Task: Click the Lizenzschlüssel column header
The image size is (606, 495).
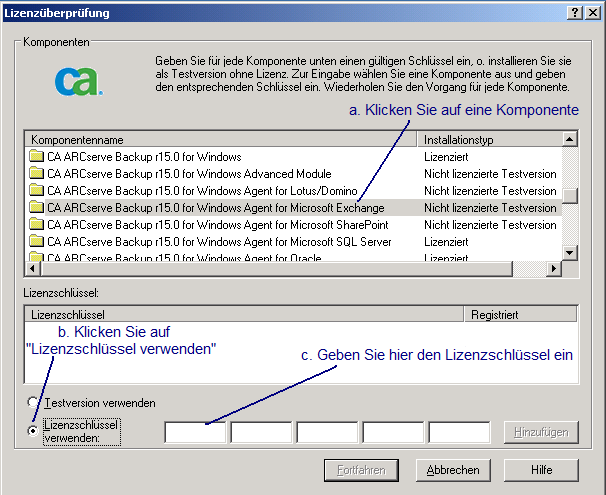Action: click(244, 315)
